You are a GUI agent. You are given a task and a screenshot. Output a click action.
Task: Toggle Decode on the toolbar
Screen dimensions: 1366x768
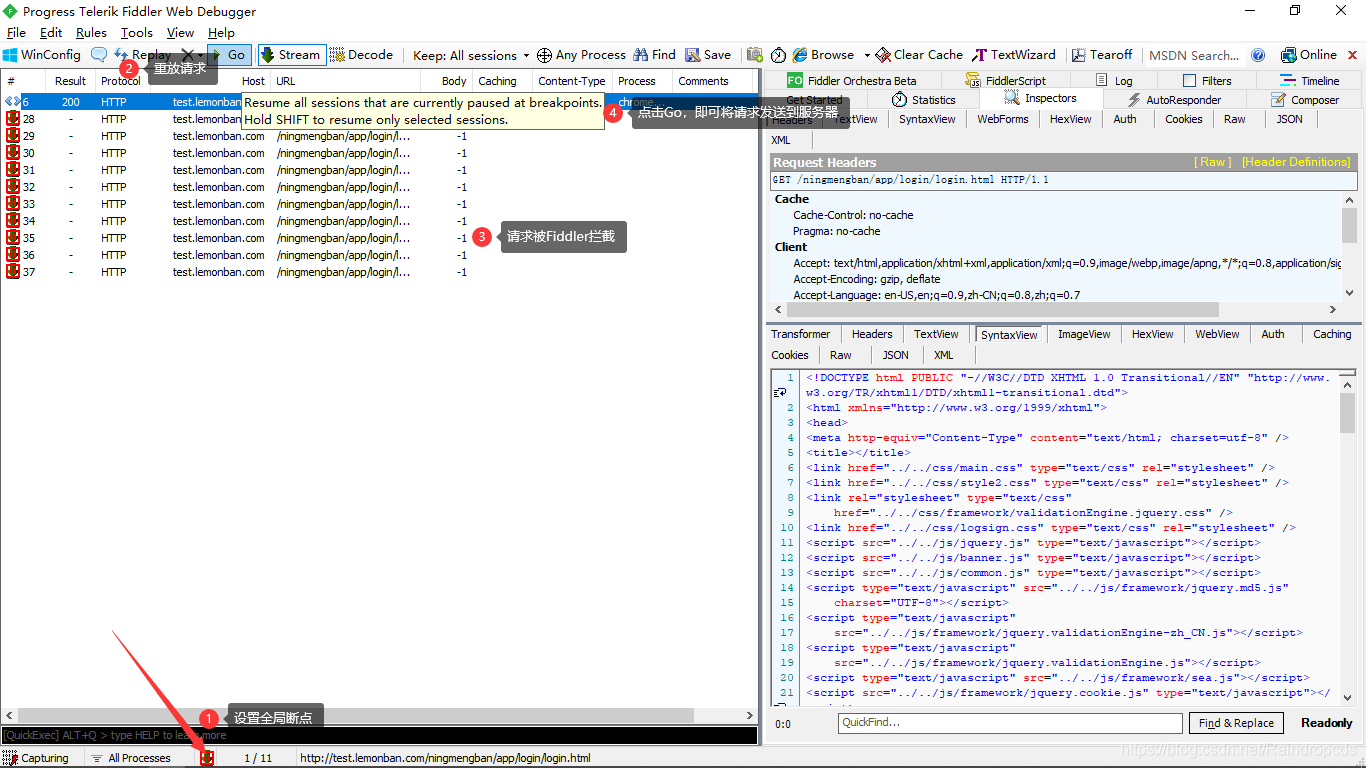[x=362, y=55]
